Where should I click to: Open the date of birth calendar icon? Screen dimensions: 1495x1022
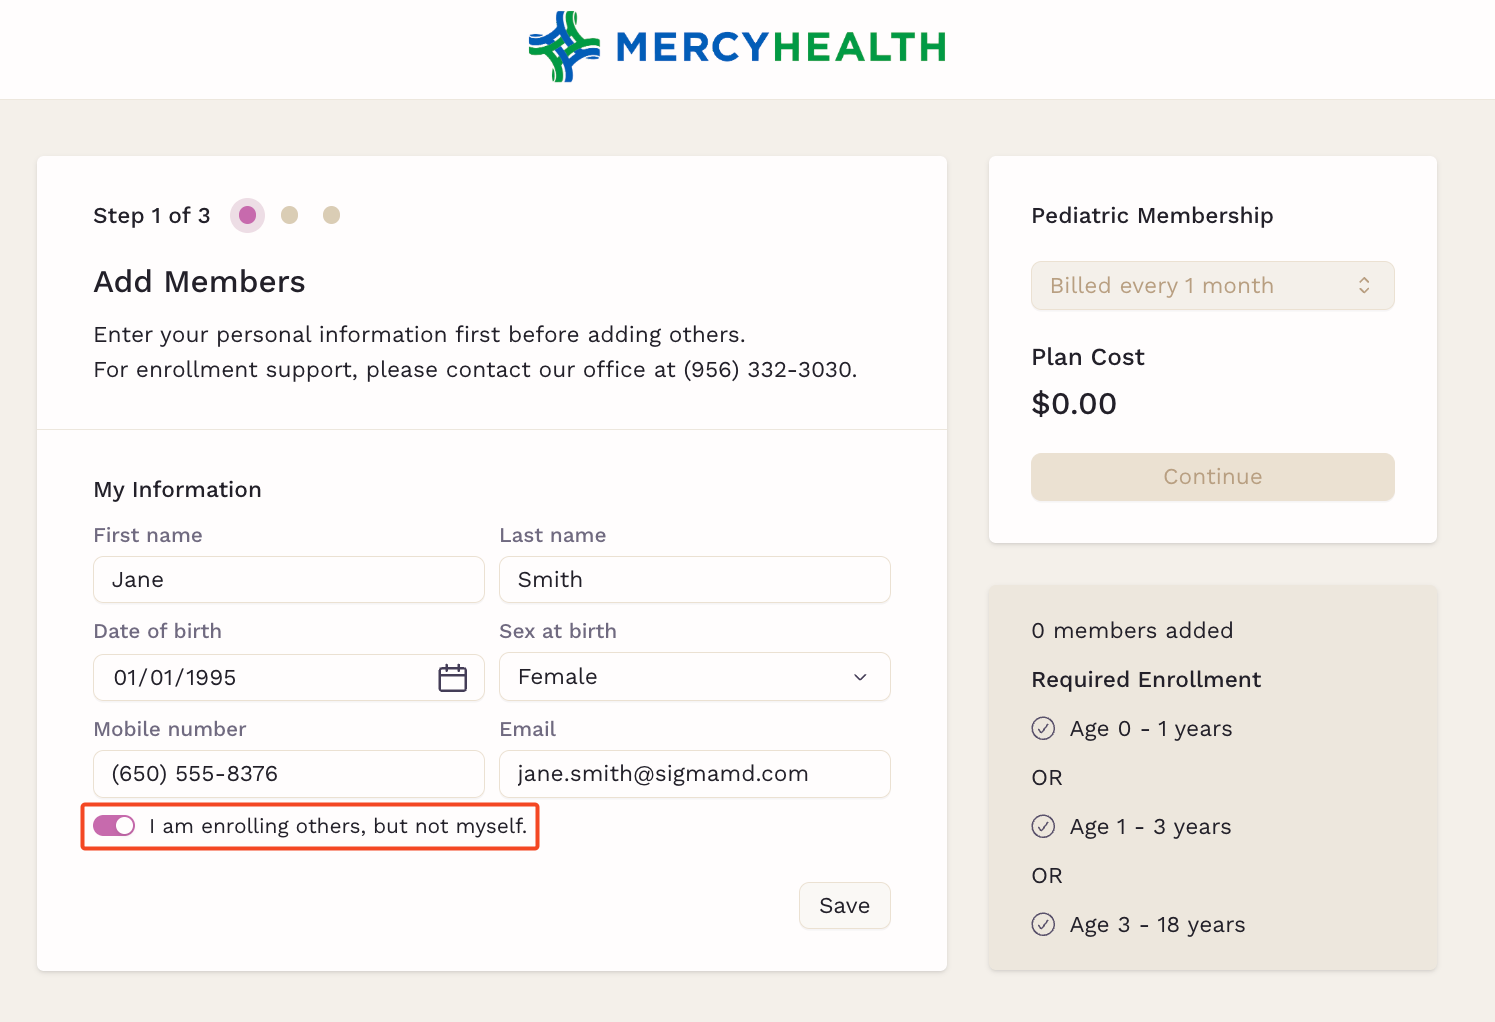[x=453, y=678]
